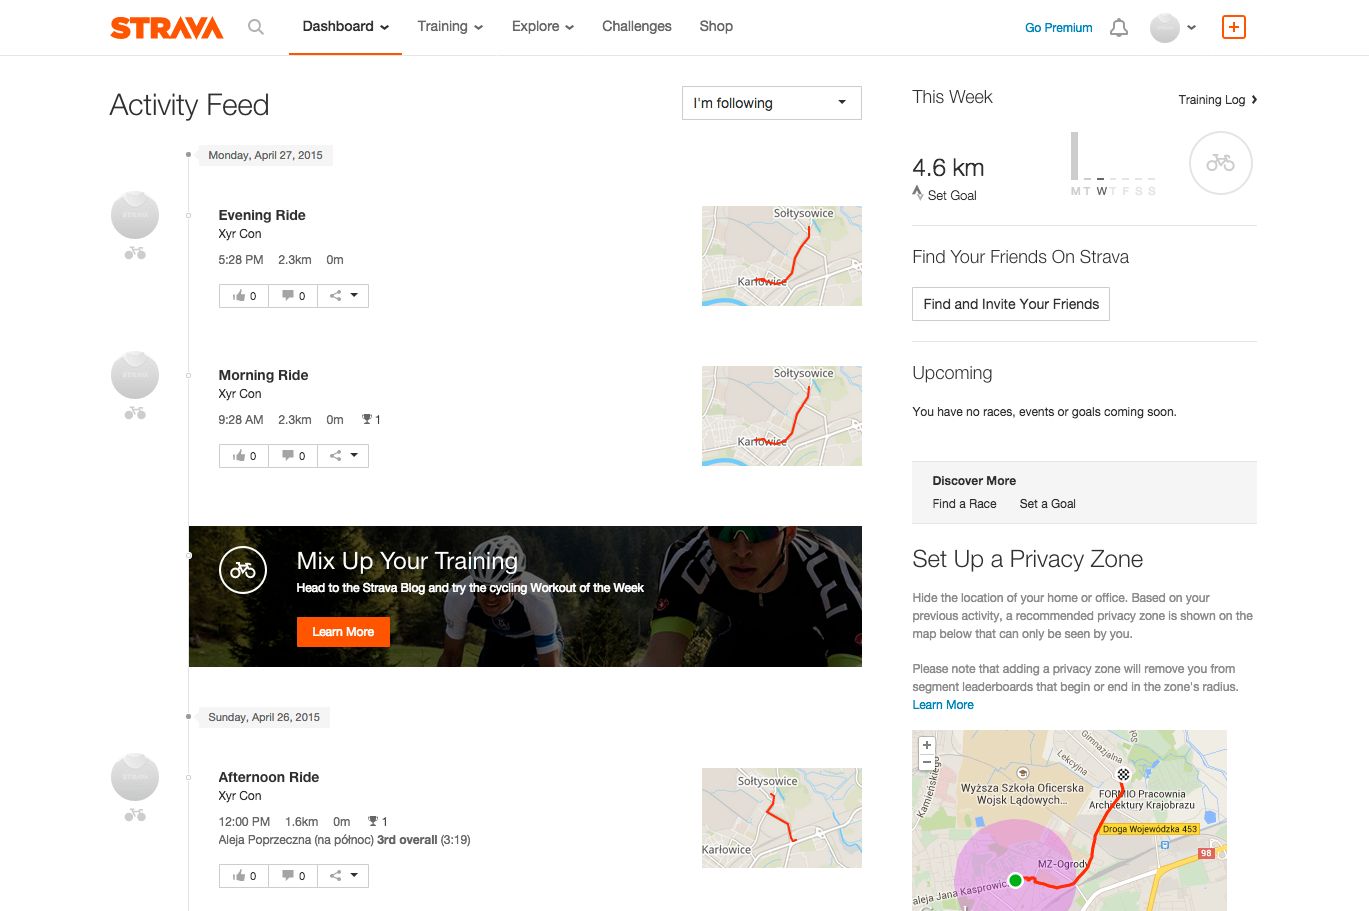Zoom out on the privacy zone map

927,761
